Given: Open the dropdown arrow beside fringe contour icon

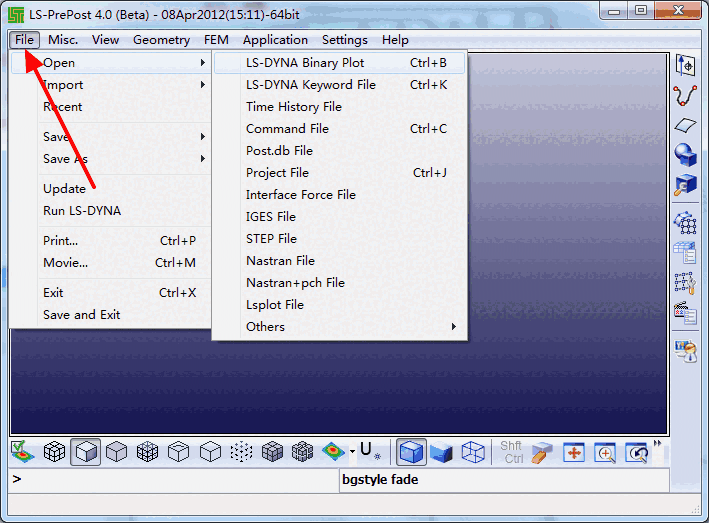Looking at the screenshot, I should (x=352, y=451).
